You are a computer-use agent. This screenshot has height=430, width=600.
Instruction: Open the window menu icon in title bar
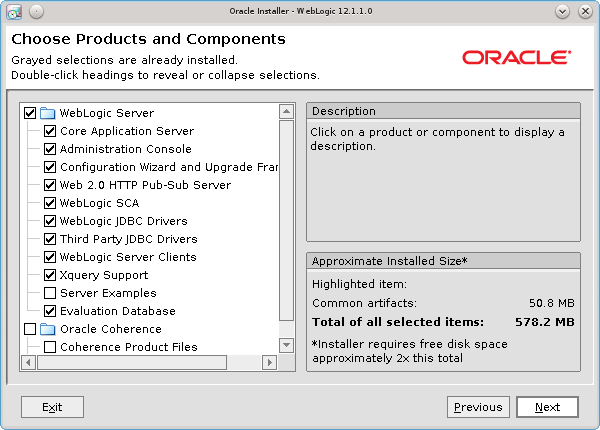point(14,11)
